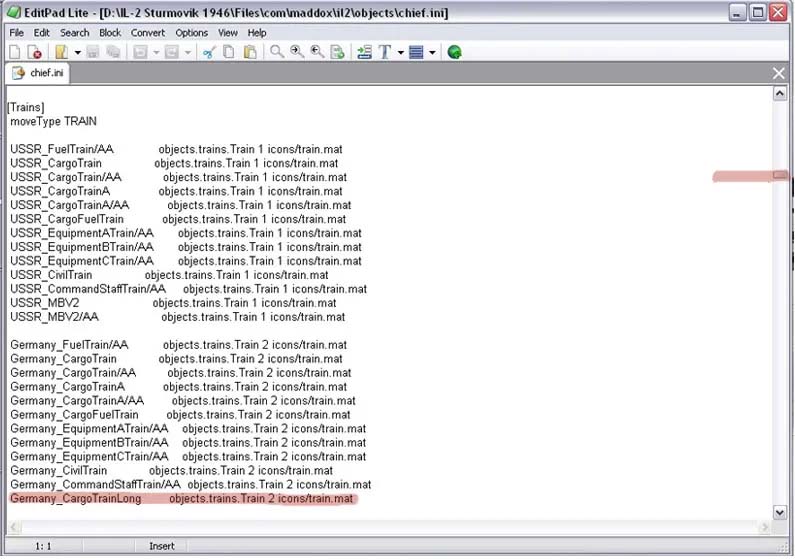Click the Germany_CivilTrain line
This screenshot has width=795, height=559.
tap(171, 470)
